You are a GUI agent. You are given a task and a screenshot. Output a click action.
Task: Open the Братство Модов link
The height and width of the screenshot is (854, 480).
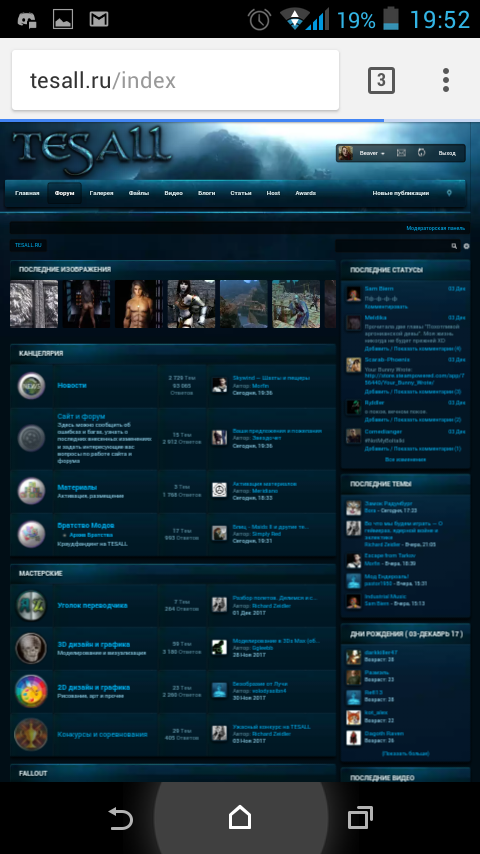click(x=86, y=526)
